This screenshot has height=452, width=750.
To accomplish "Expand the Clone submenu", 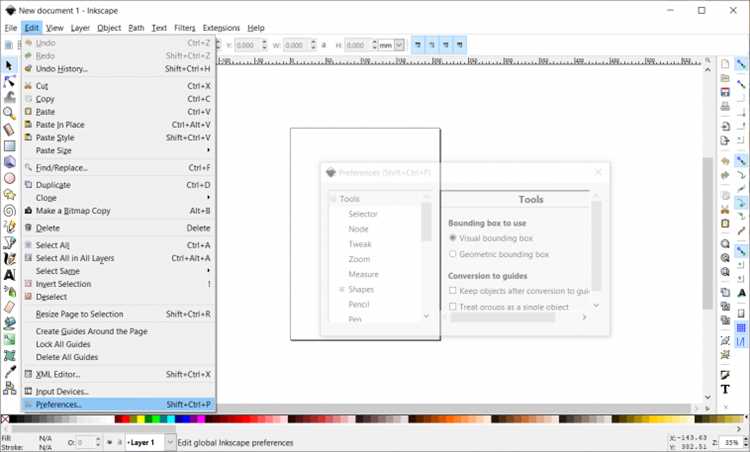I will [118, 198].
